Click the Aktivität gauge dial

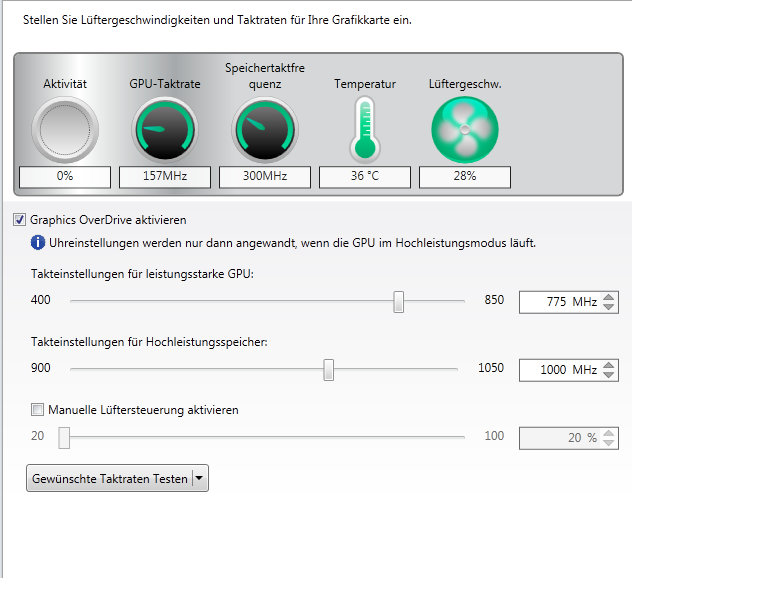65,130
